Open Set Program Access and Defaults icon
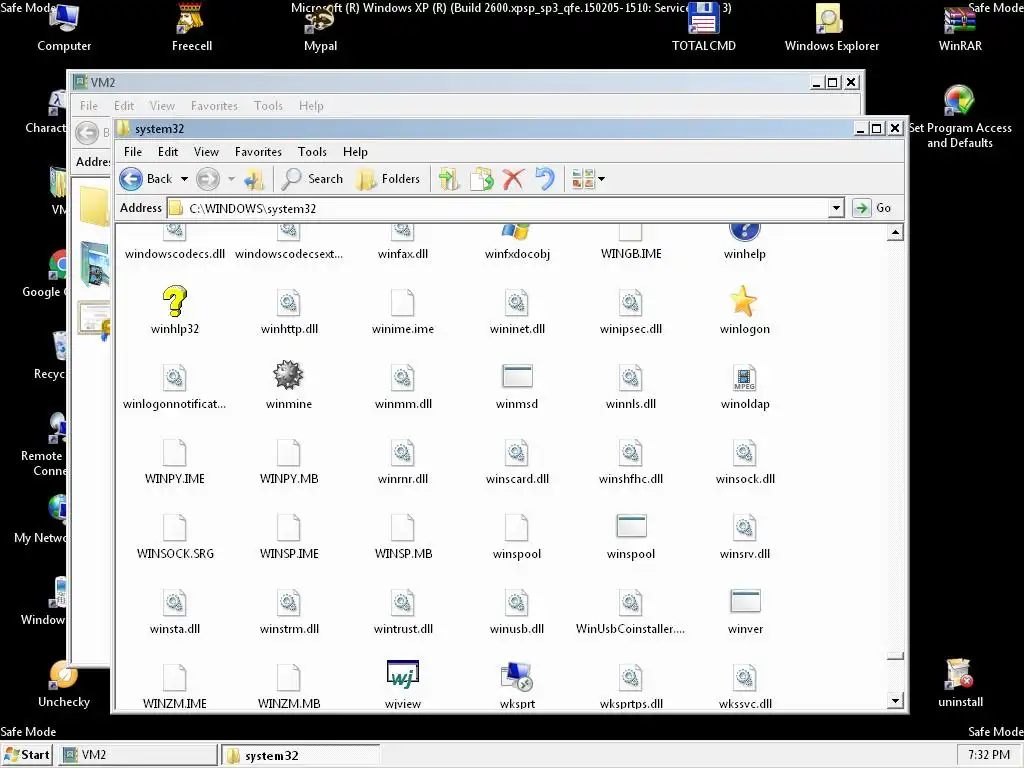The width and height of the screenshot is (1024, 768). pyautogui.click(x=959, y=118)
